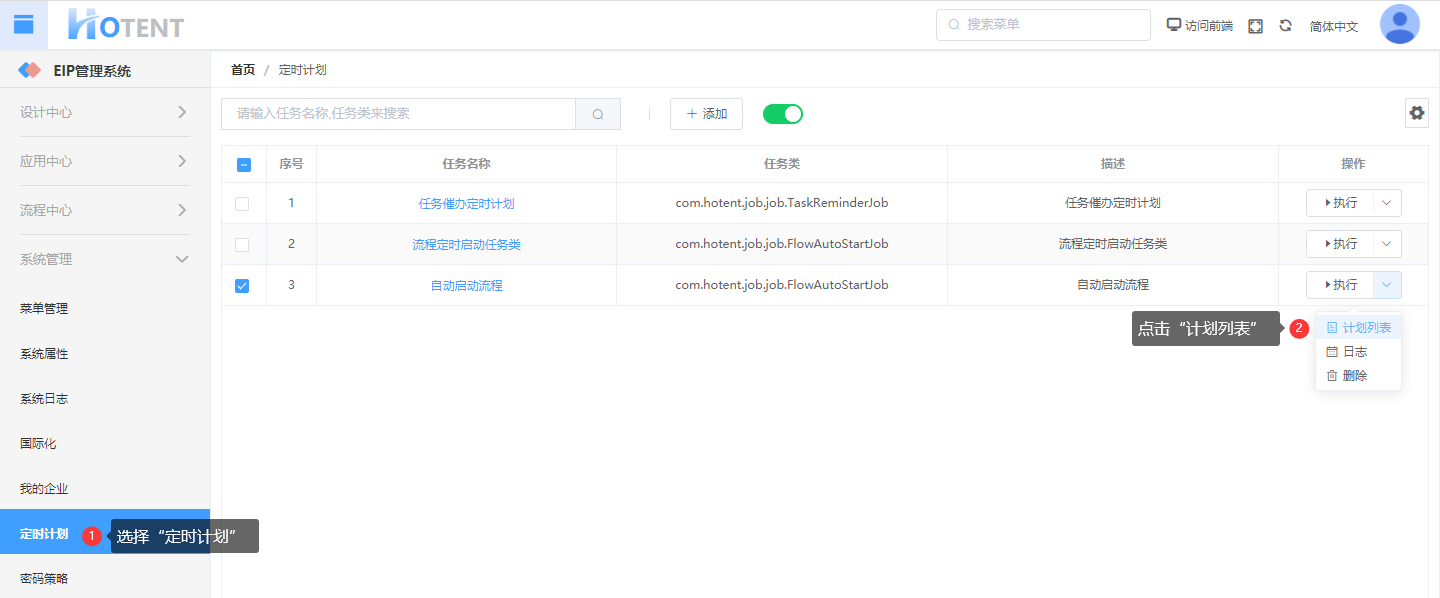Click the sidebar collapse icon at top-left

coord(23,25)
